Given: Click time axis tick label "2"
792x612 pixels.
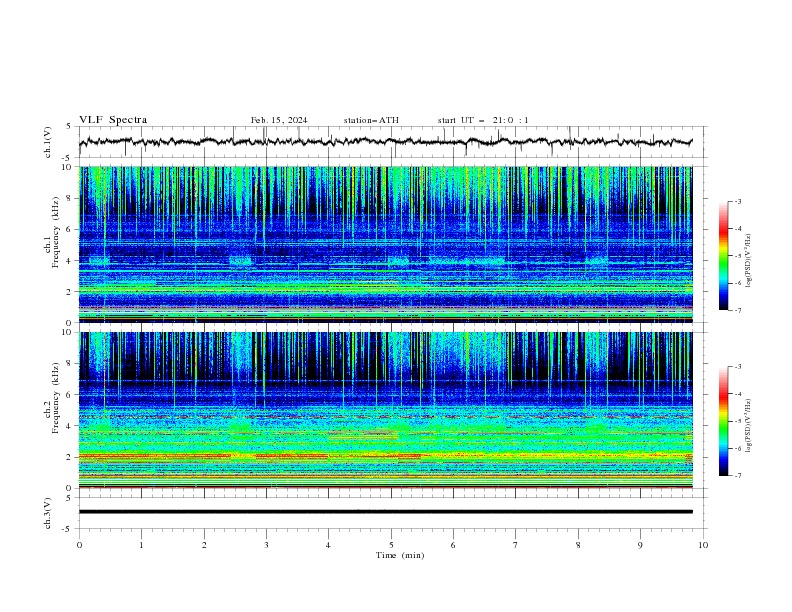Looking at the screenshot, I should [204, 545].
